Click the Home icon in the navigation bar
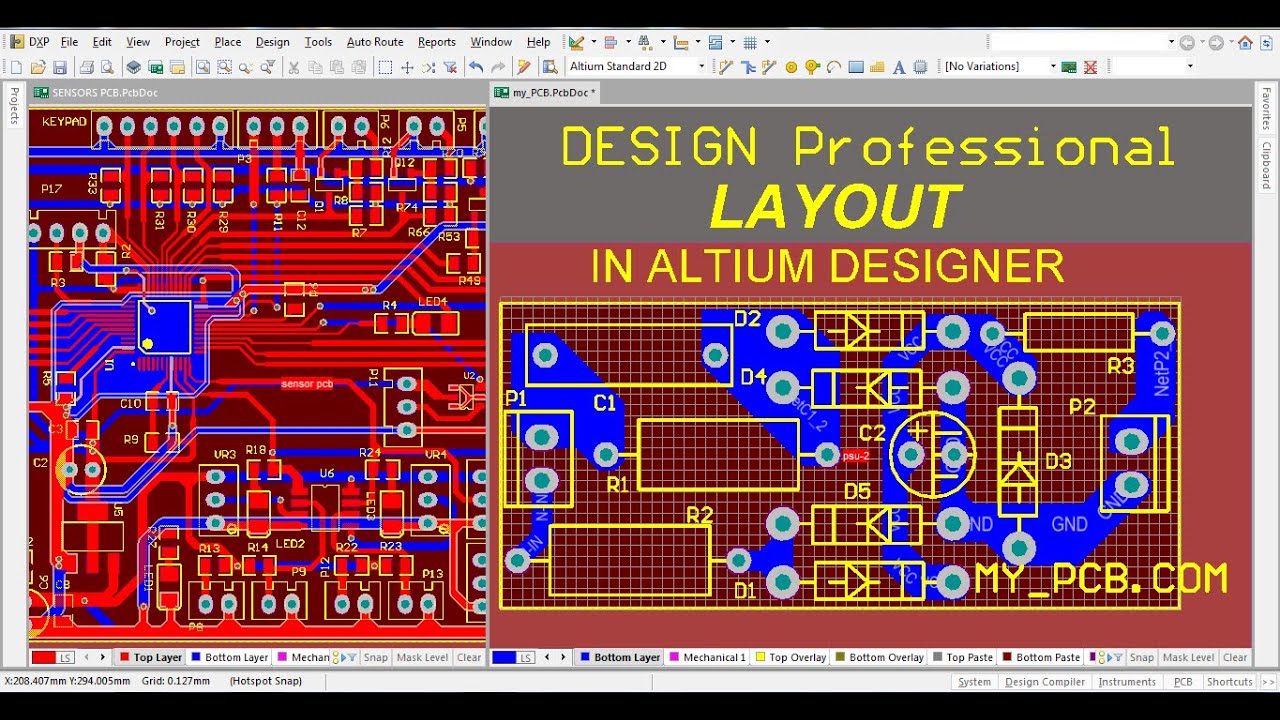 [x=1245, y=42]
